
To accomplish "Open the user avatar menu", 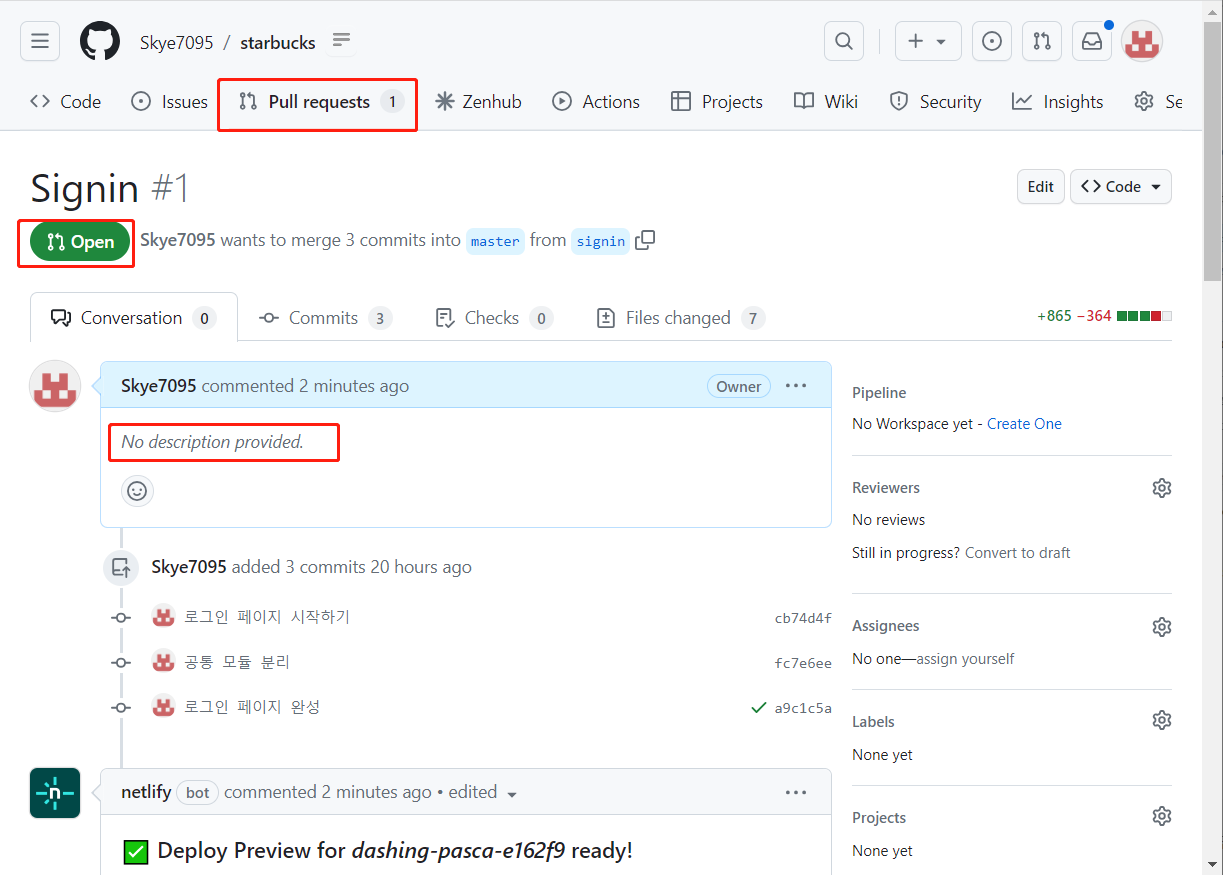I will (1142, 41).
